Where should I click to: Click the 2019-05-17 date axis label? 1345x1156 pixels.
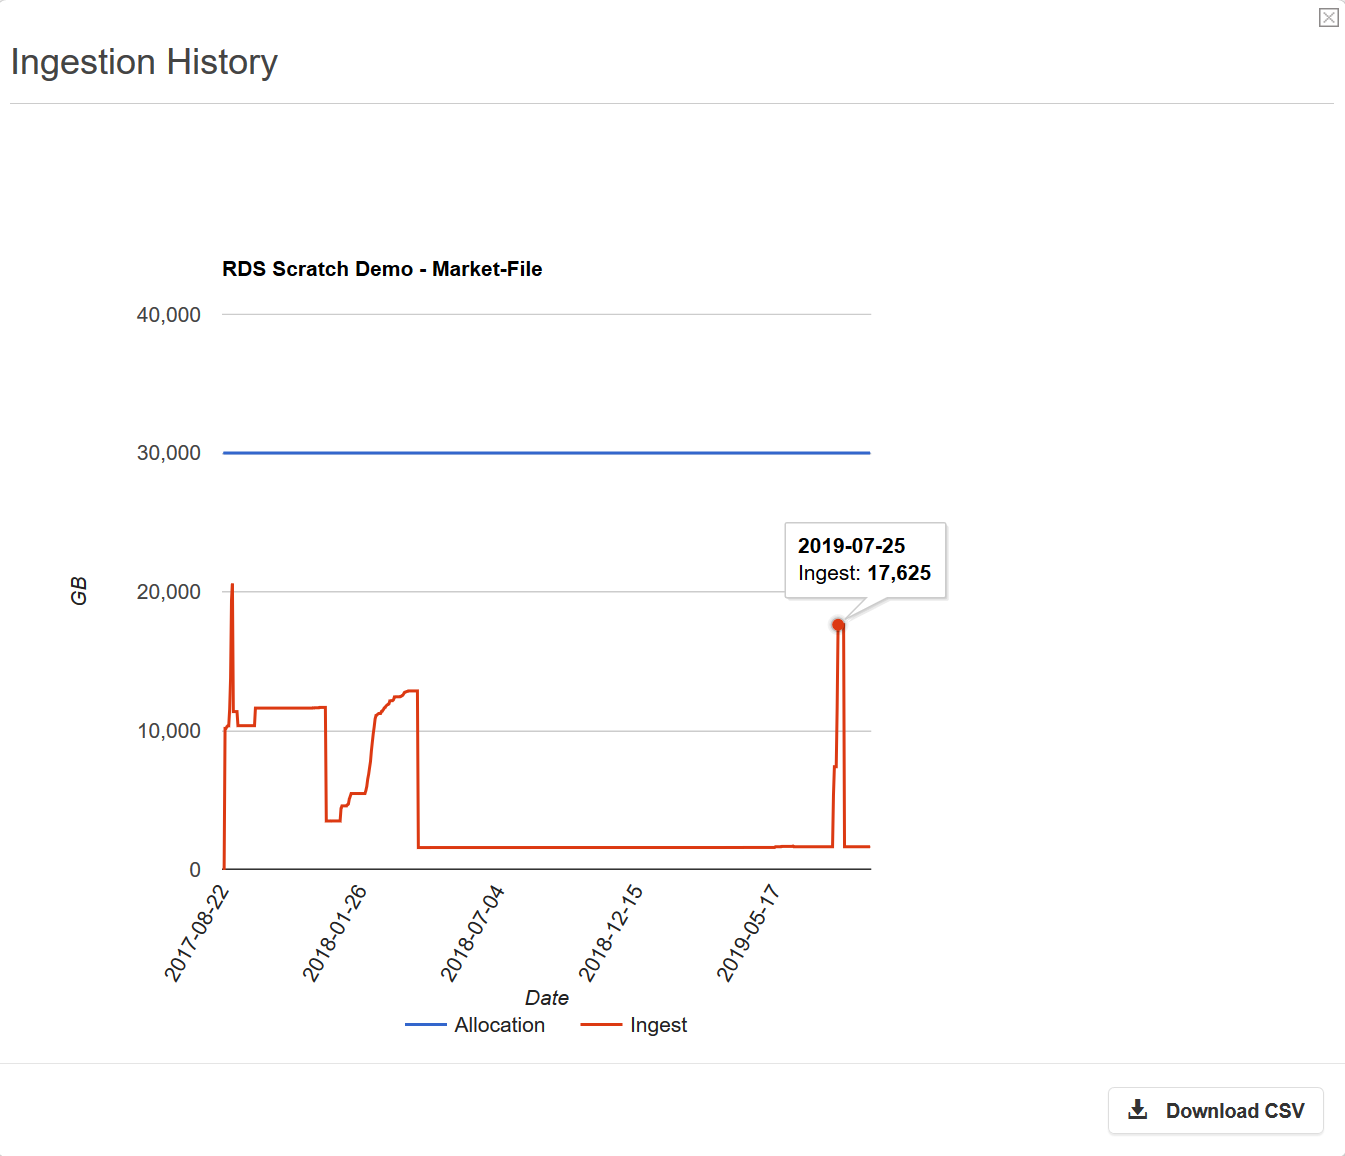748,934
